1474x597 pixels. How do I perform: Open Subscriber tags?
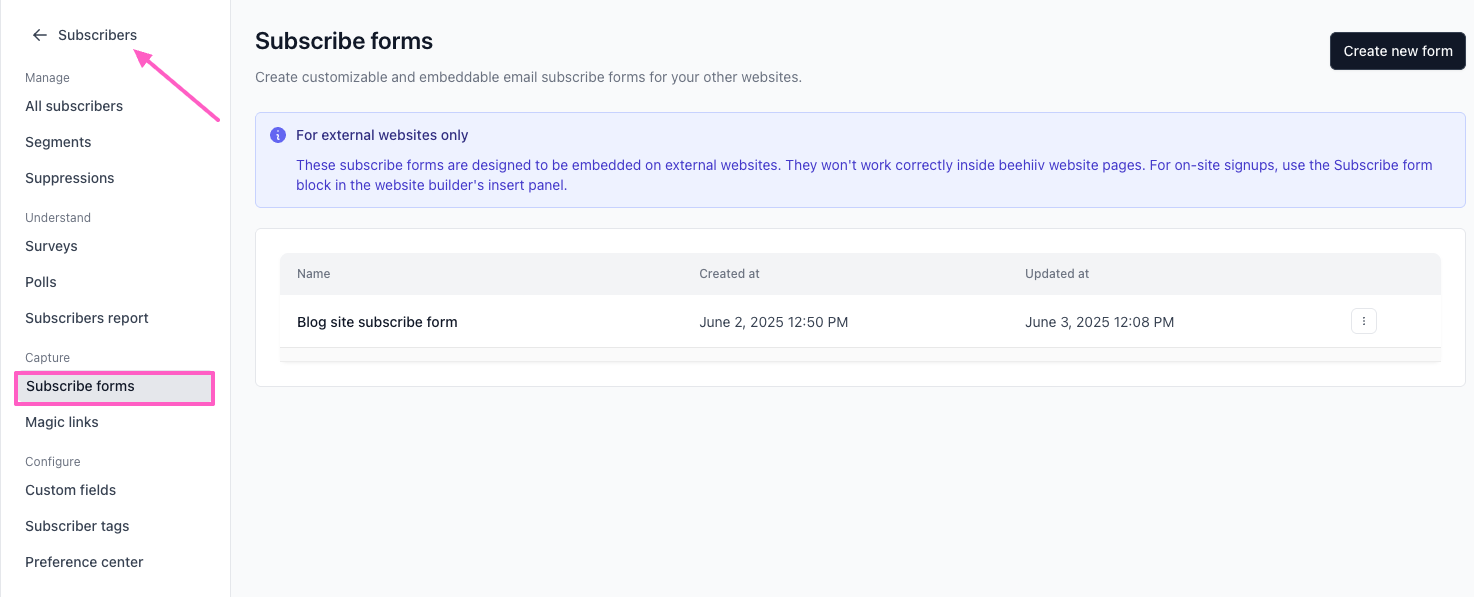(x=77, y=526)
